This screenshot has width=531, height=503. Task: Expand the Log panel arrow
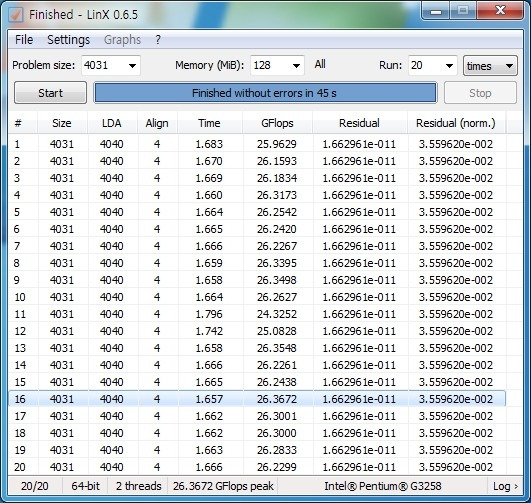pyautogui.click(x=505, y=486)
